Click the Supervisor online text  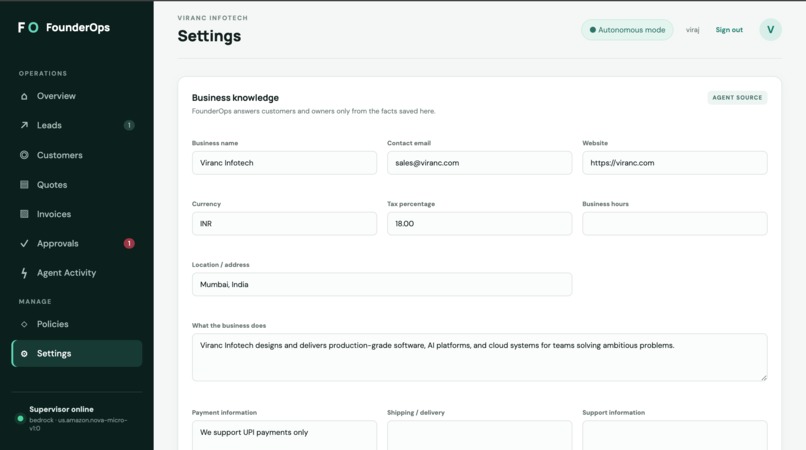[61, 409]
